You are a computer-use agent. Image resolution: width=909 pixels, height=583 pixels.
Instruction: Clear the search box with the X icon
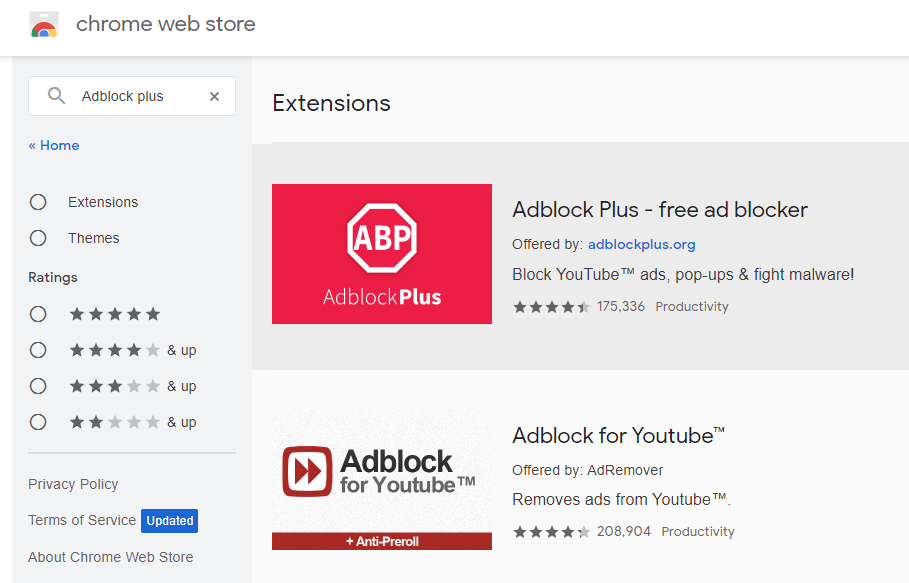214,96
